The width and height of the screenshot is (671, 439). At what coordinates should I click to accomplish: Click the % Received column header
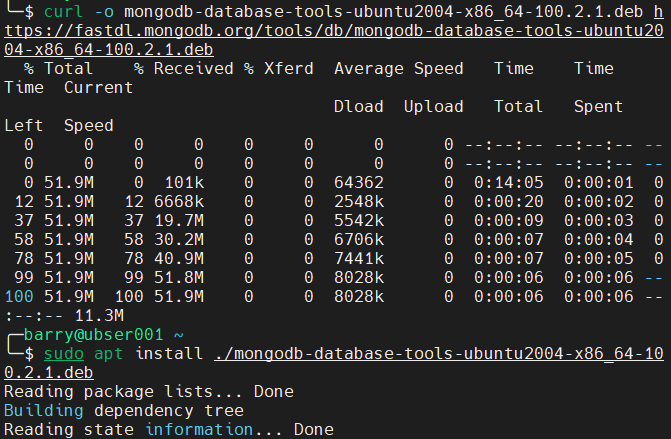coord(184,69)
